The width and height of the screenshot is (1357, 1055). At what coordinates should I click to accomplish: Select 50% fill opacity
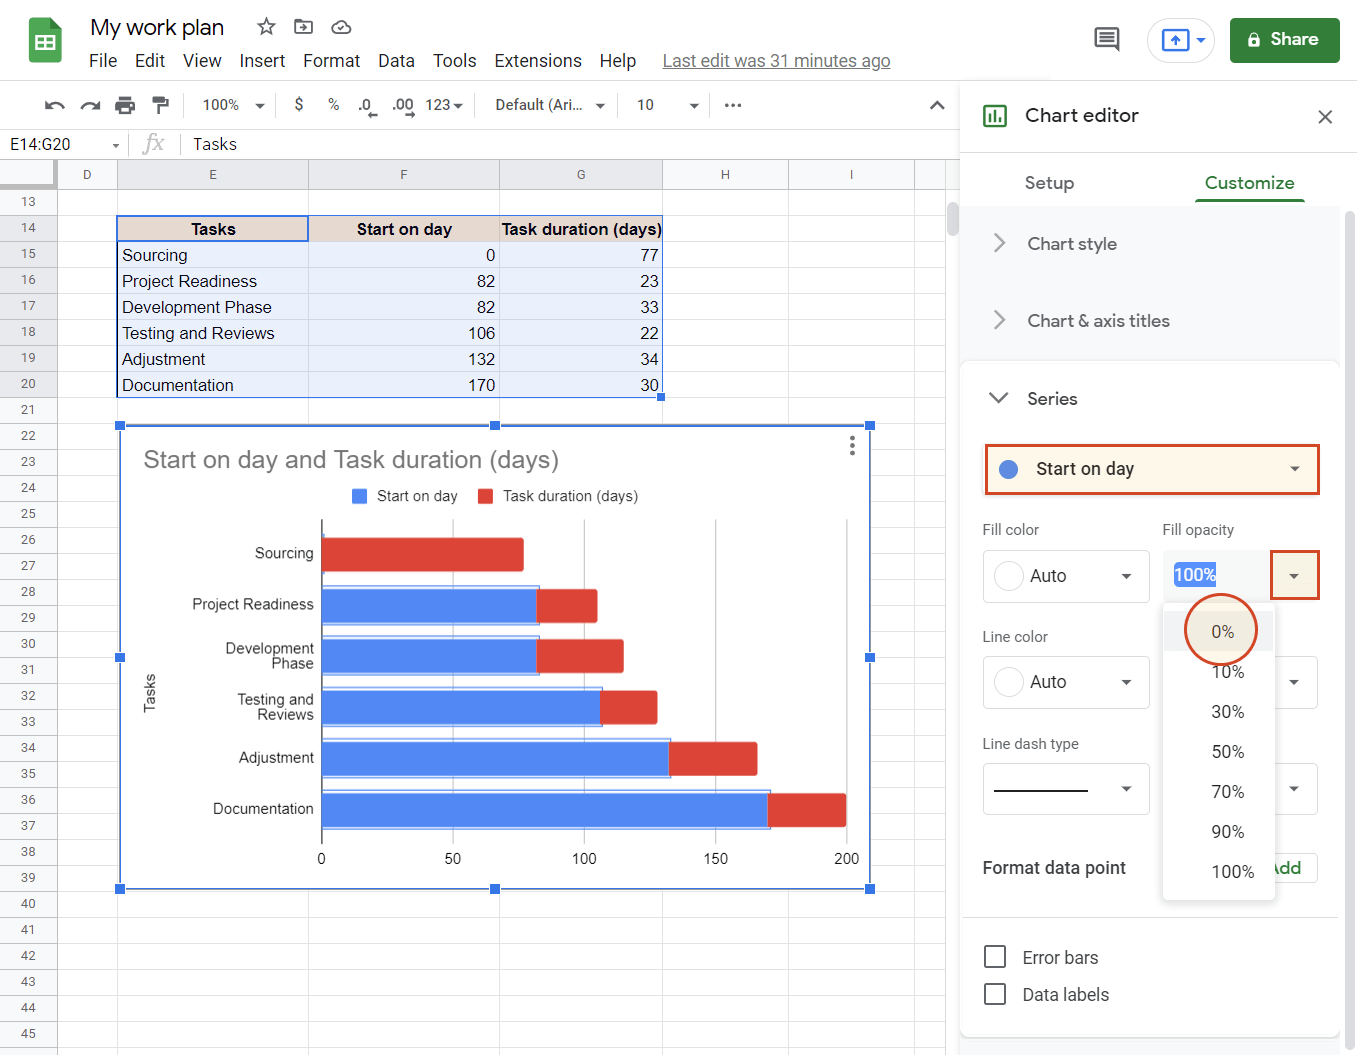tap(1229, 751)
